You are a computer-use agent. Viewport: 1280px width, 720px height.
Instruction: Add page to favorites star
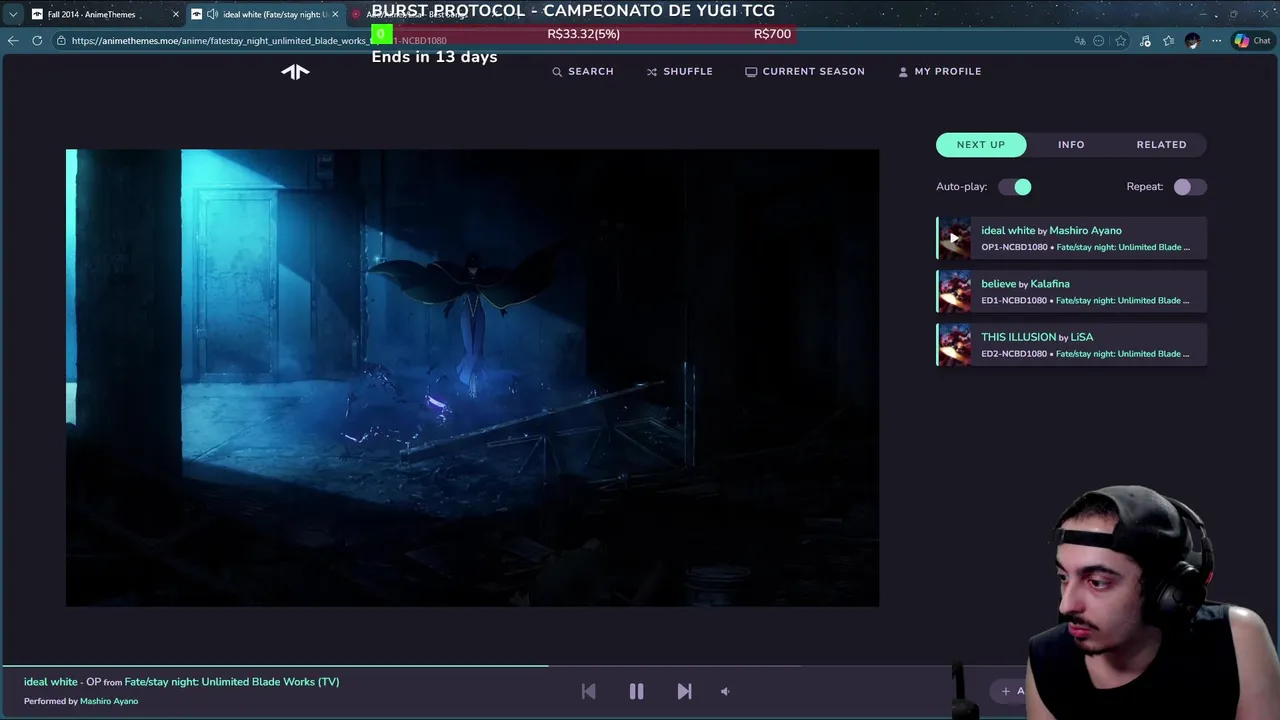coord(1121,41)
